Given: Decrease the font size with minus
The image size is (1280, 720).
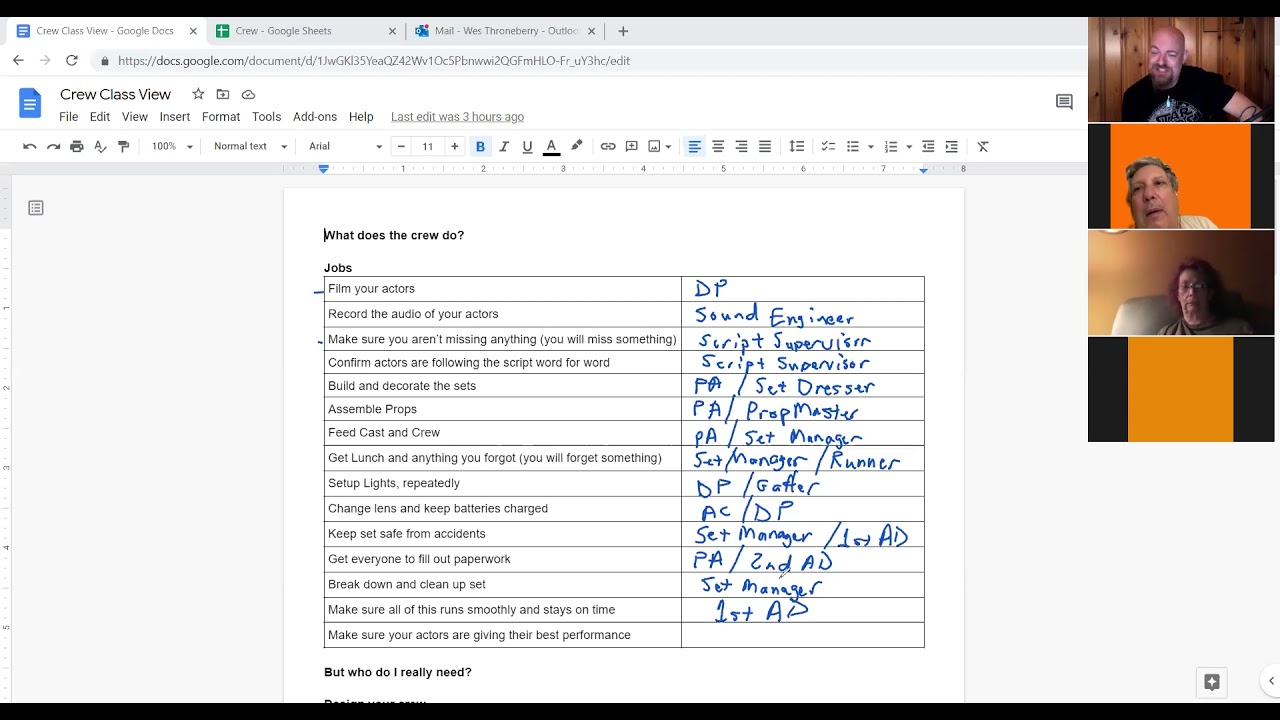Looking at the screenshot, I should pyautogui.click(x=401, y=146).
